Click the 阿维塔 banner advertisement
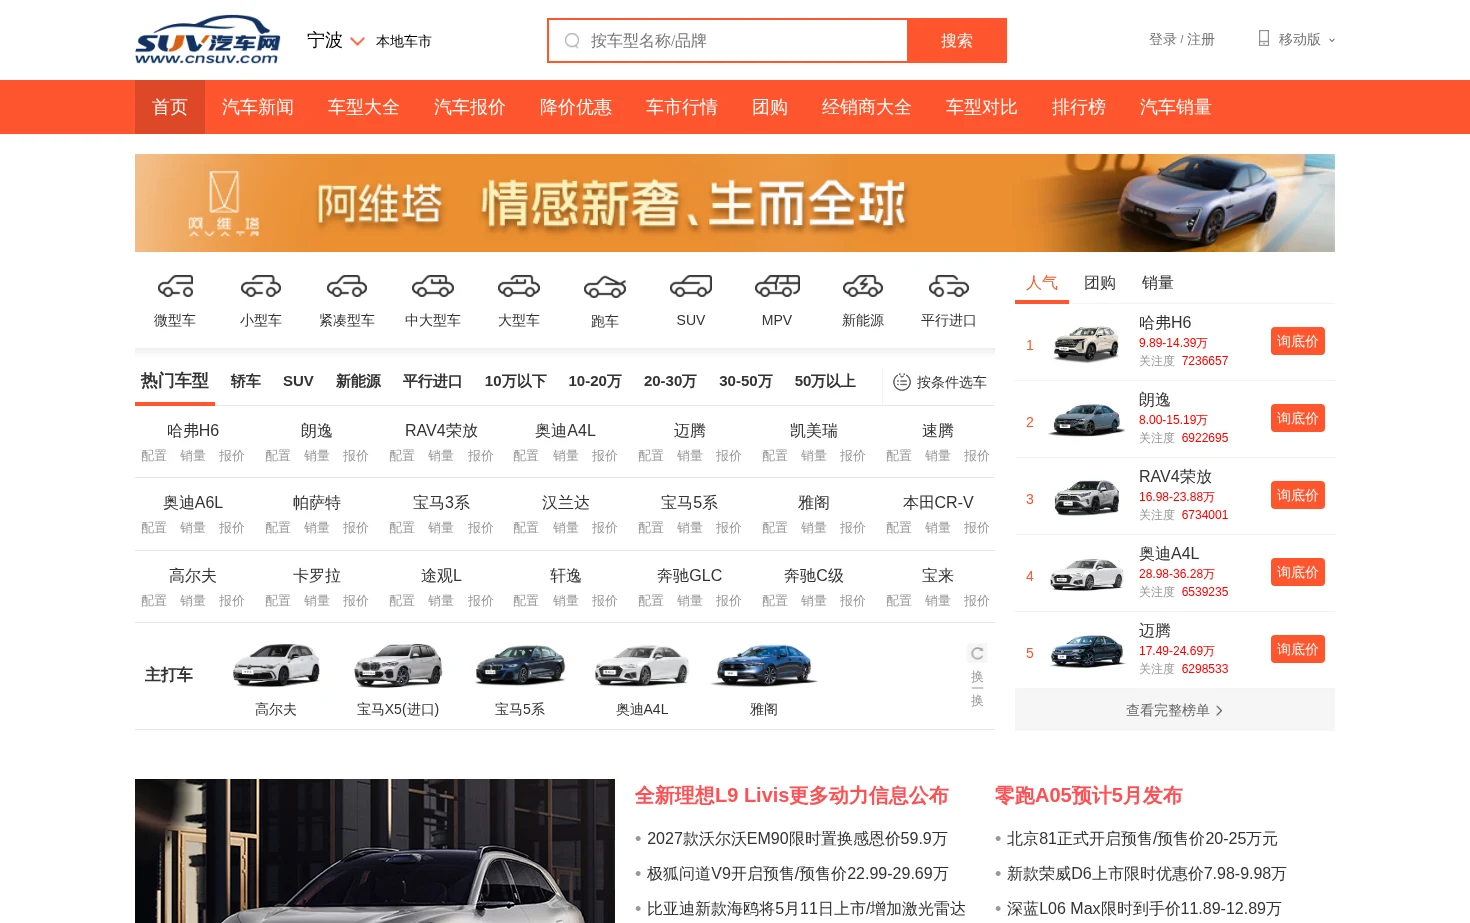 (735, 203)
